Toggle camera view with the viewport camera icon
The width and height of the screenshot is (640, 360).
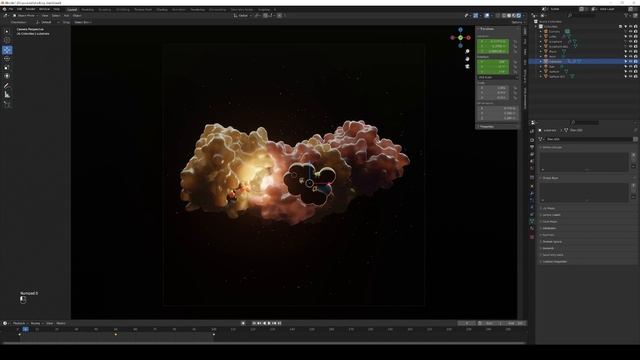(467, 66)
